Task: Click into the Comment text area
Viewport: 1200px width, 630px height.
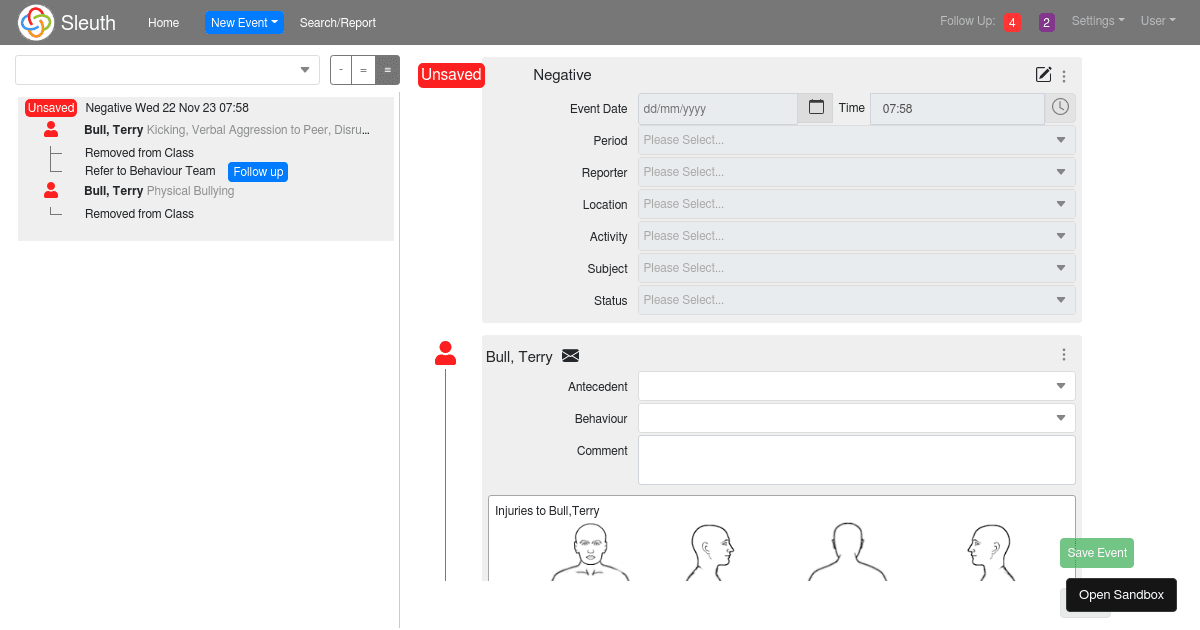Action: tap(856, 460)
